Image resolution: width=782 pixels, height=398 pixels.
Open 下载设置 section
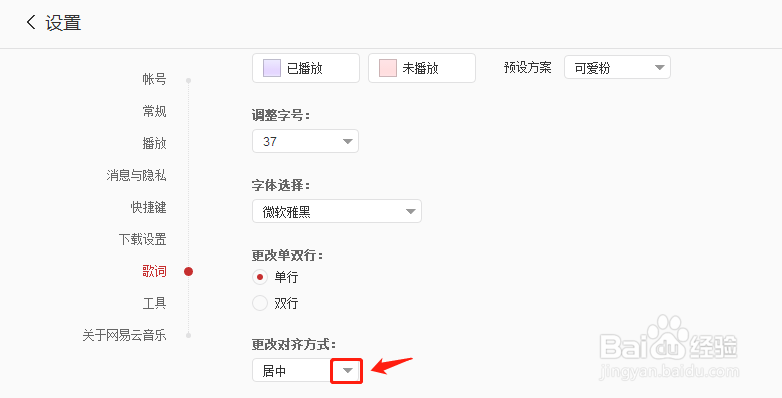[x=142, y=239]
